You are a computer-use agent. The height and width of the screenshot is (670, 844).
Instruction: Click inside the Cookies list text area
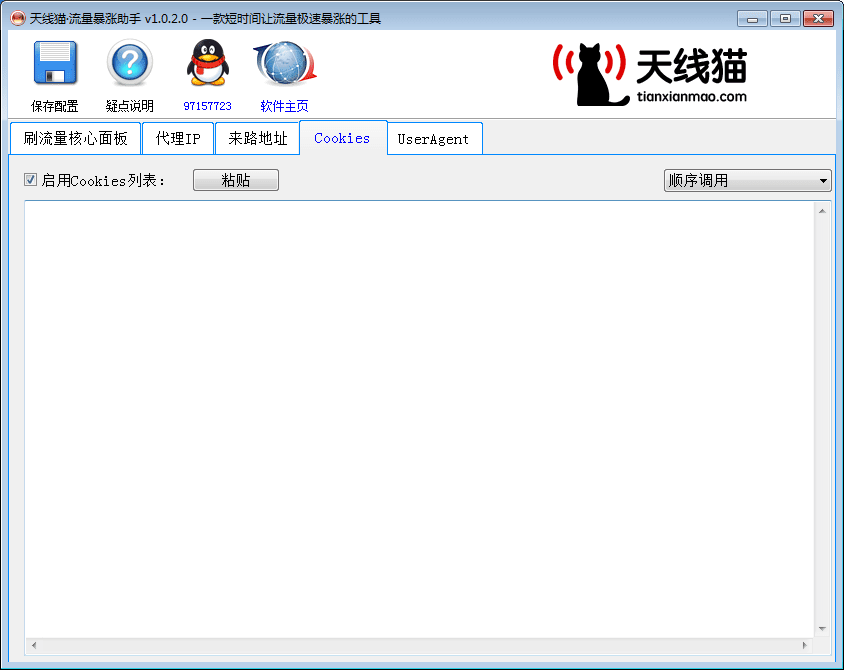click(419, 419)
